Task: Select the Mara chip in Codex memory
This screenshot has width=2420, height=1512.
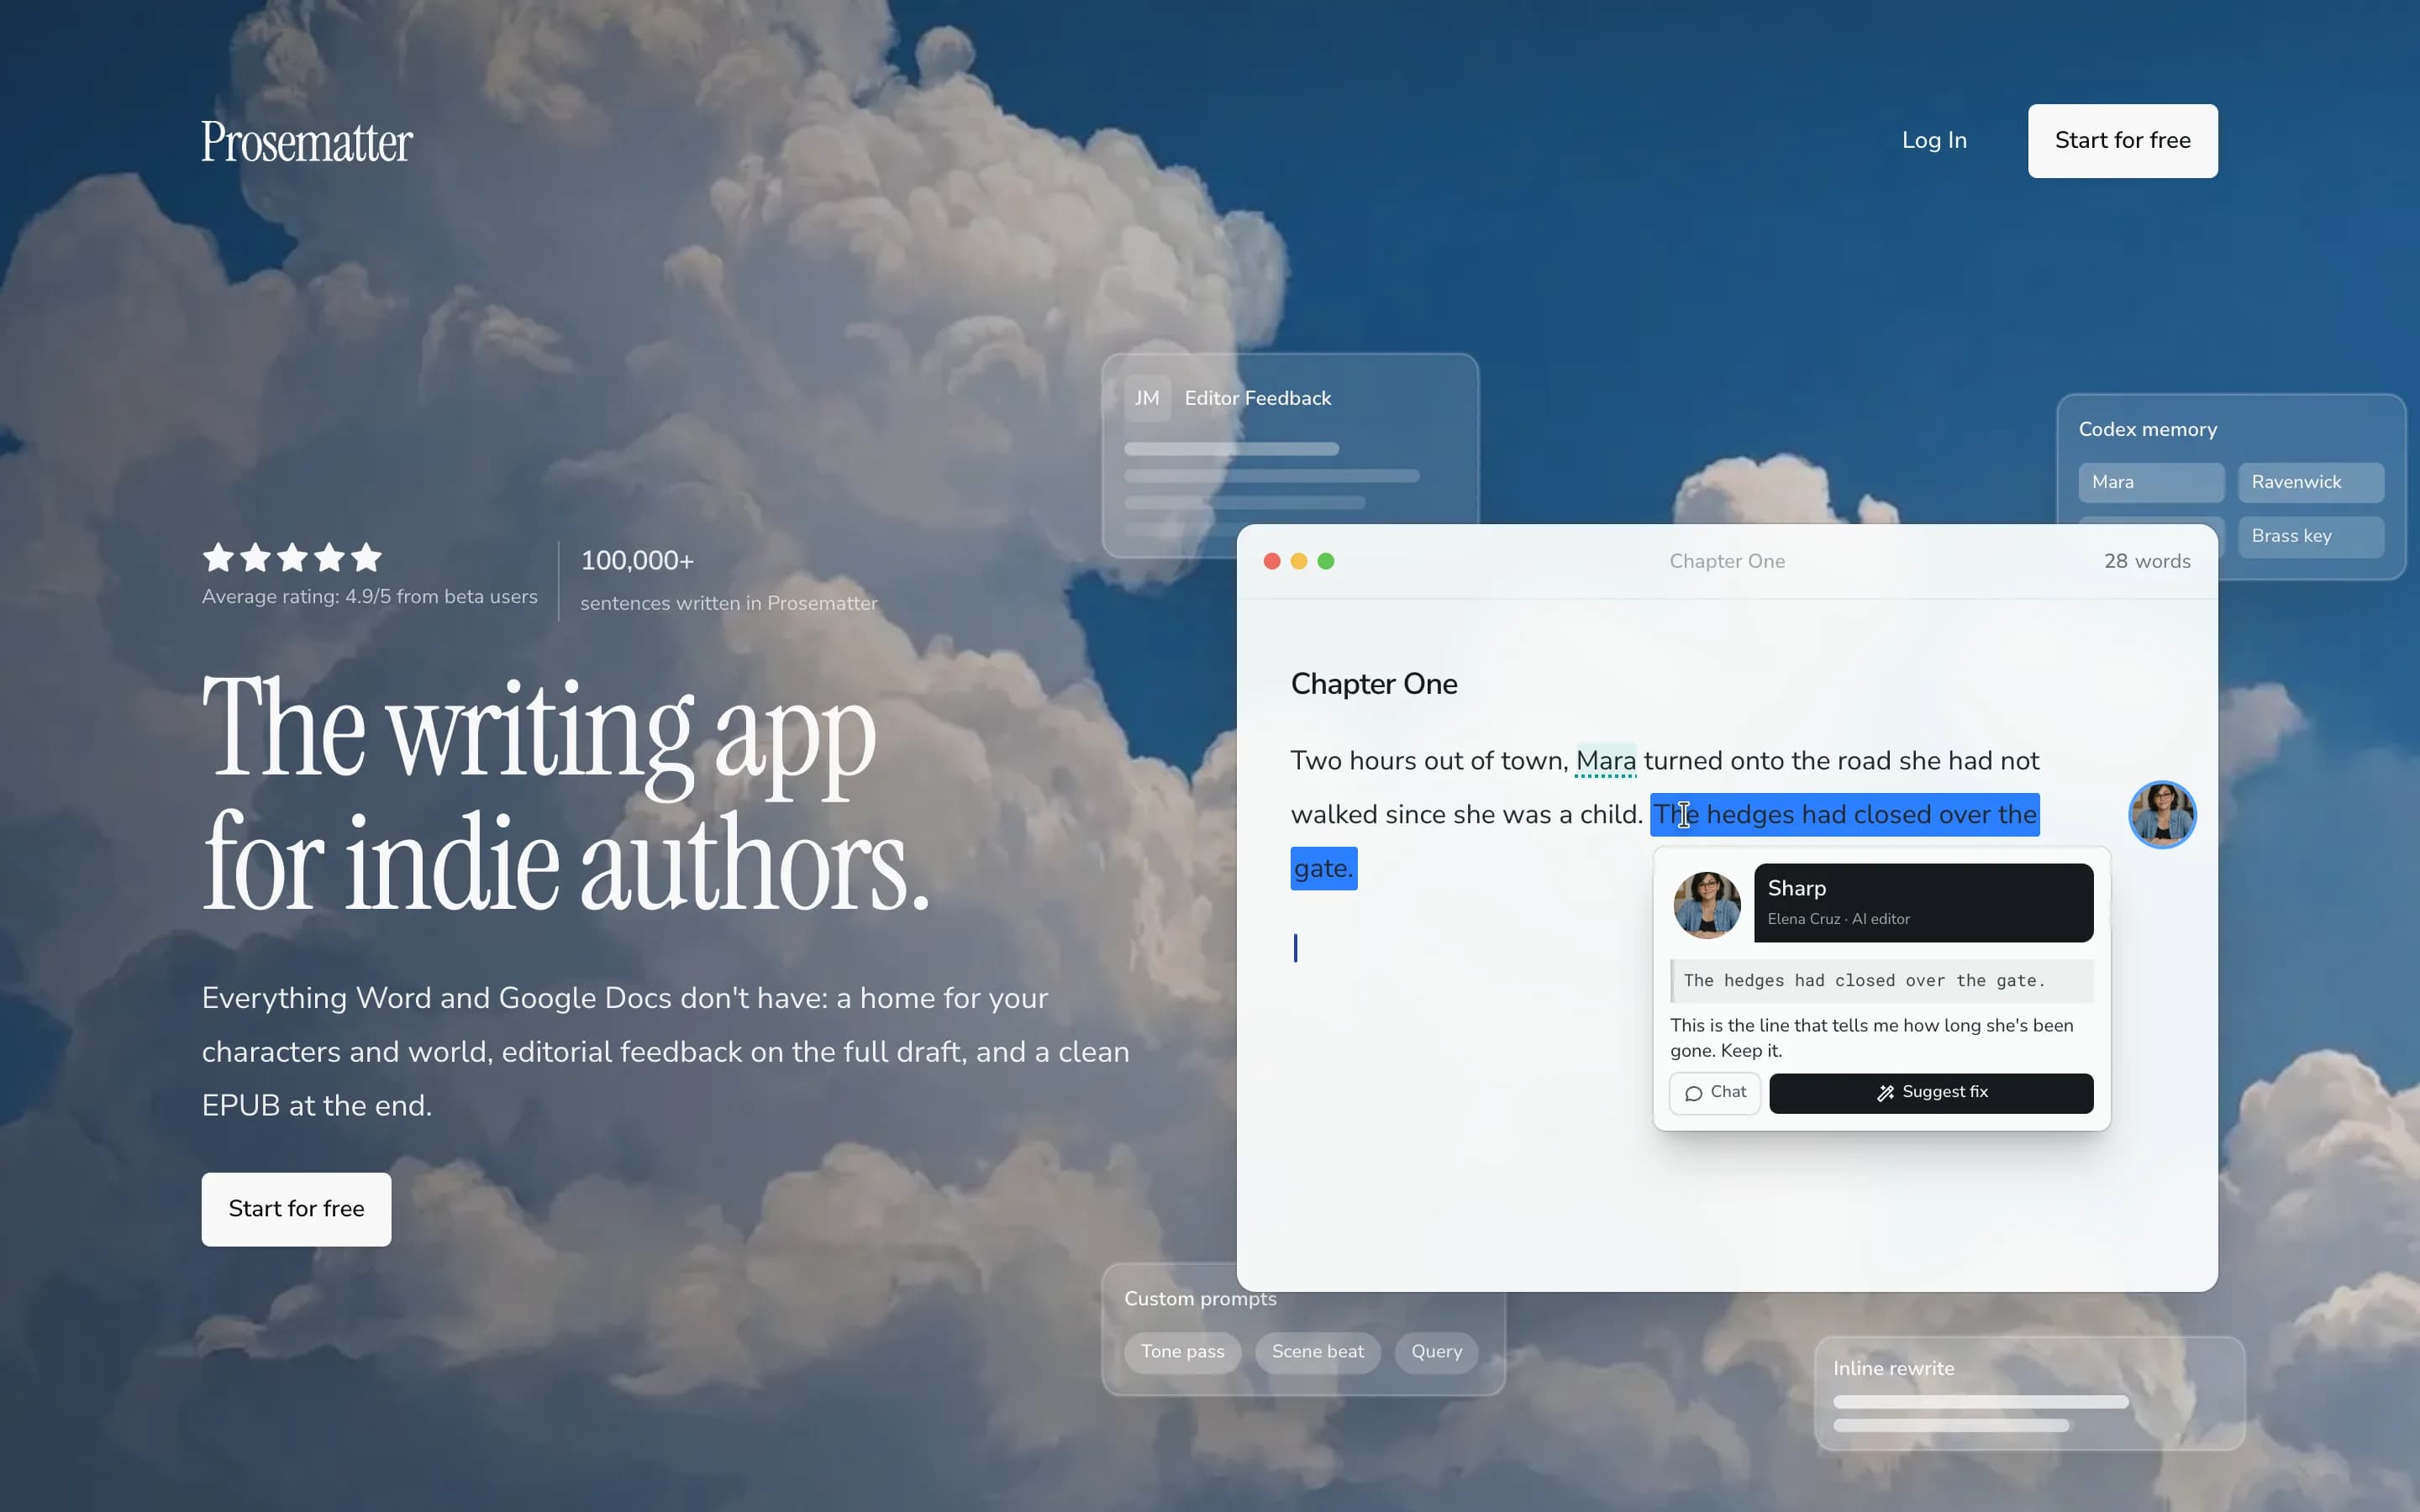Action: [2151, 482]
